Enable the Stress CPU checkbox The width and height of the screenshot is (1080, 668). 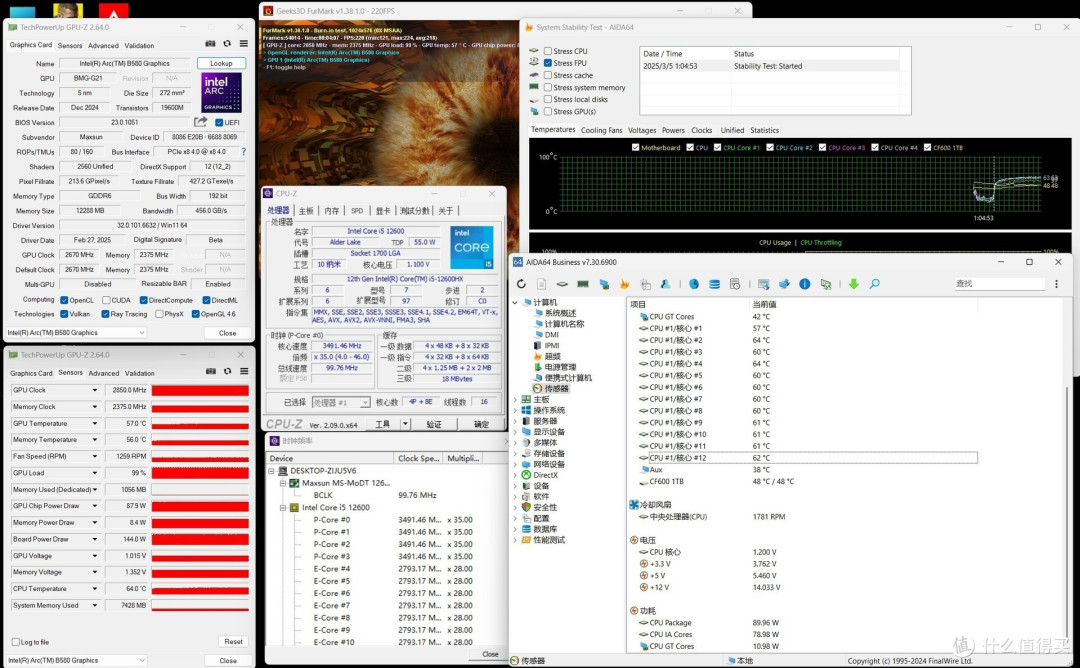coord(548,51)
